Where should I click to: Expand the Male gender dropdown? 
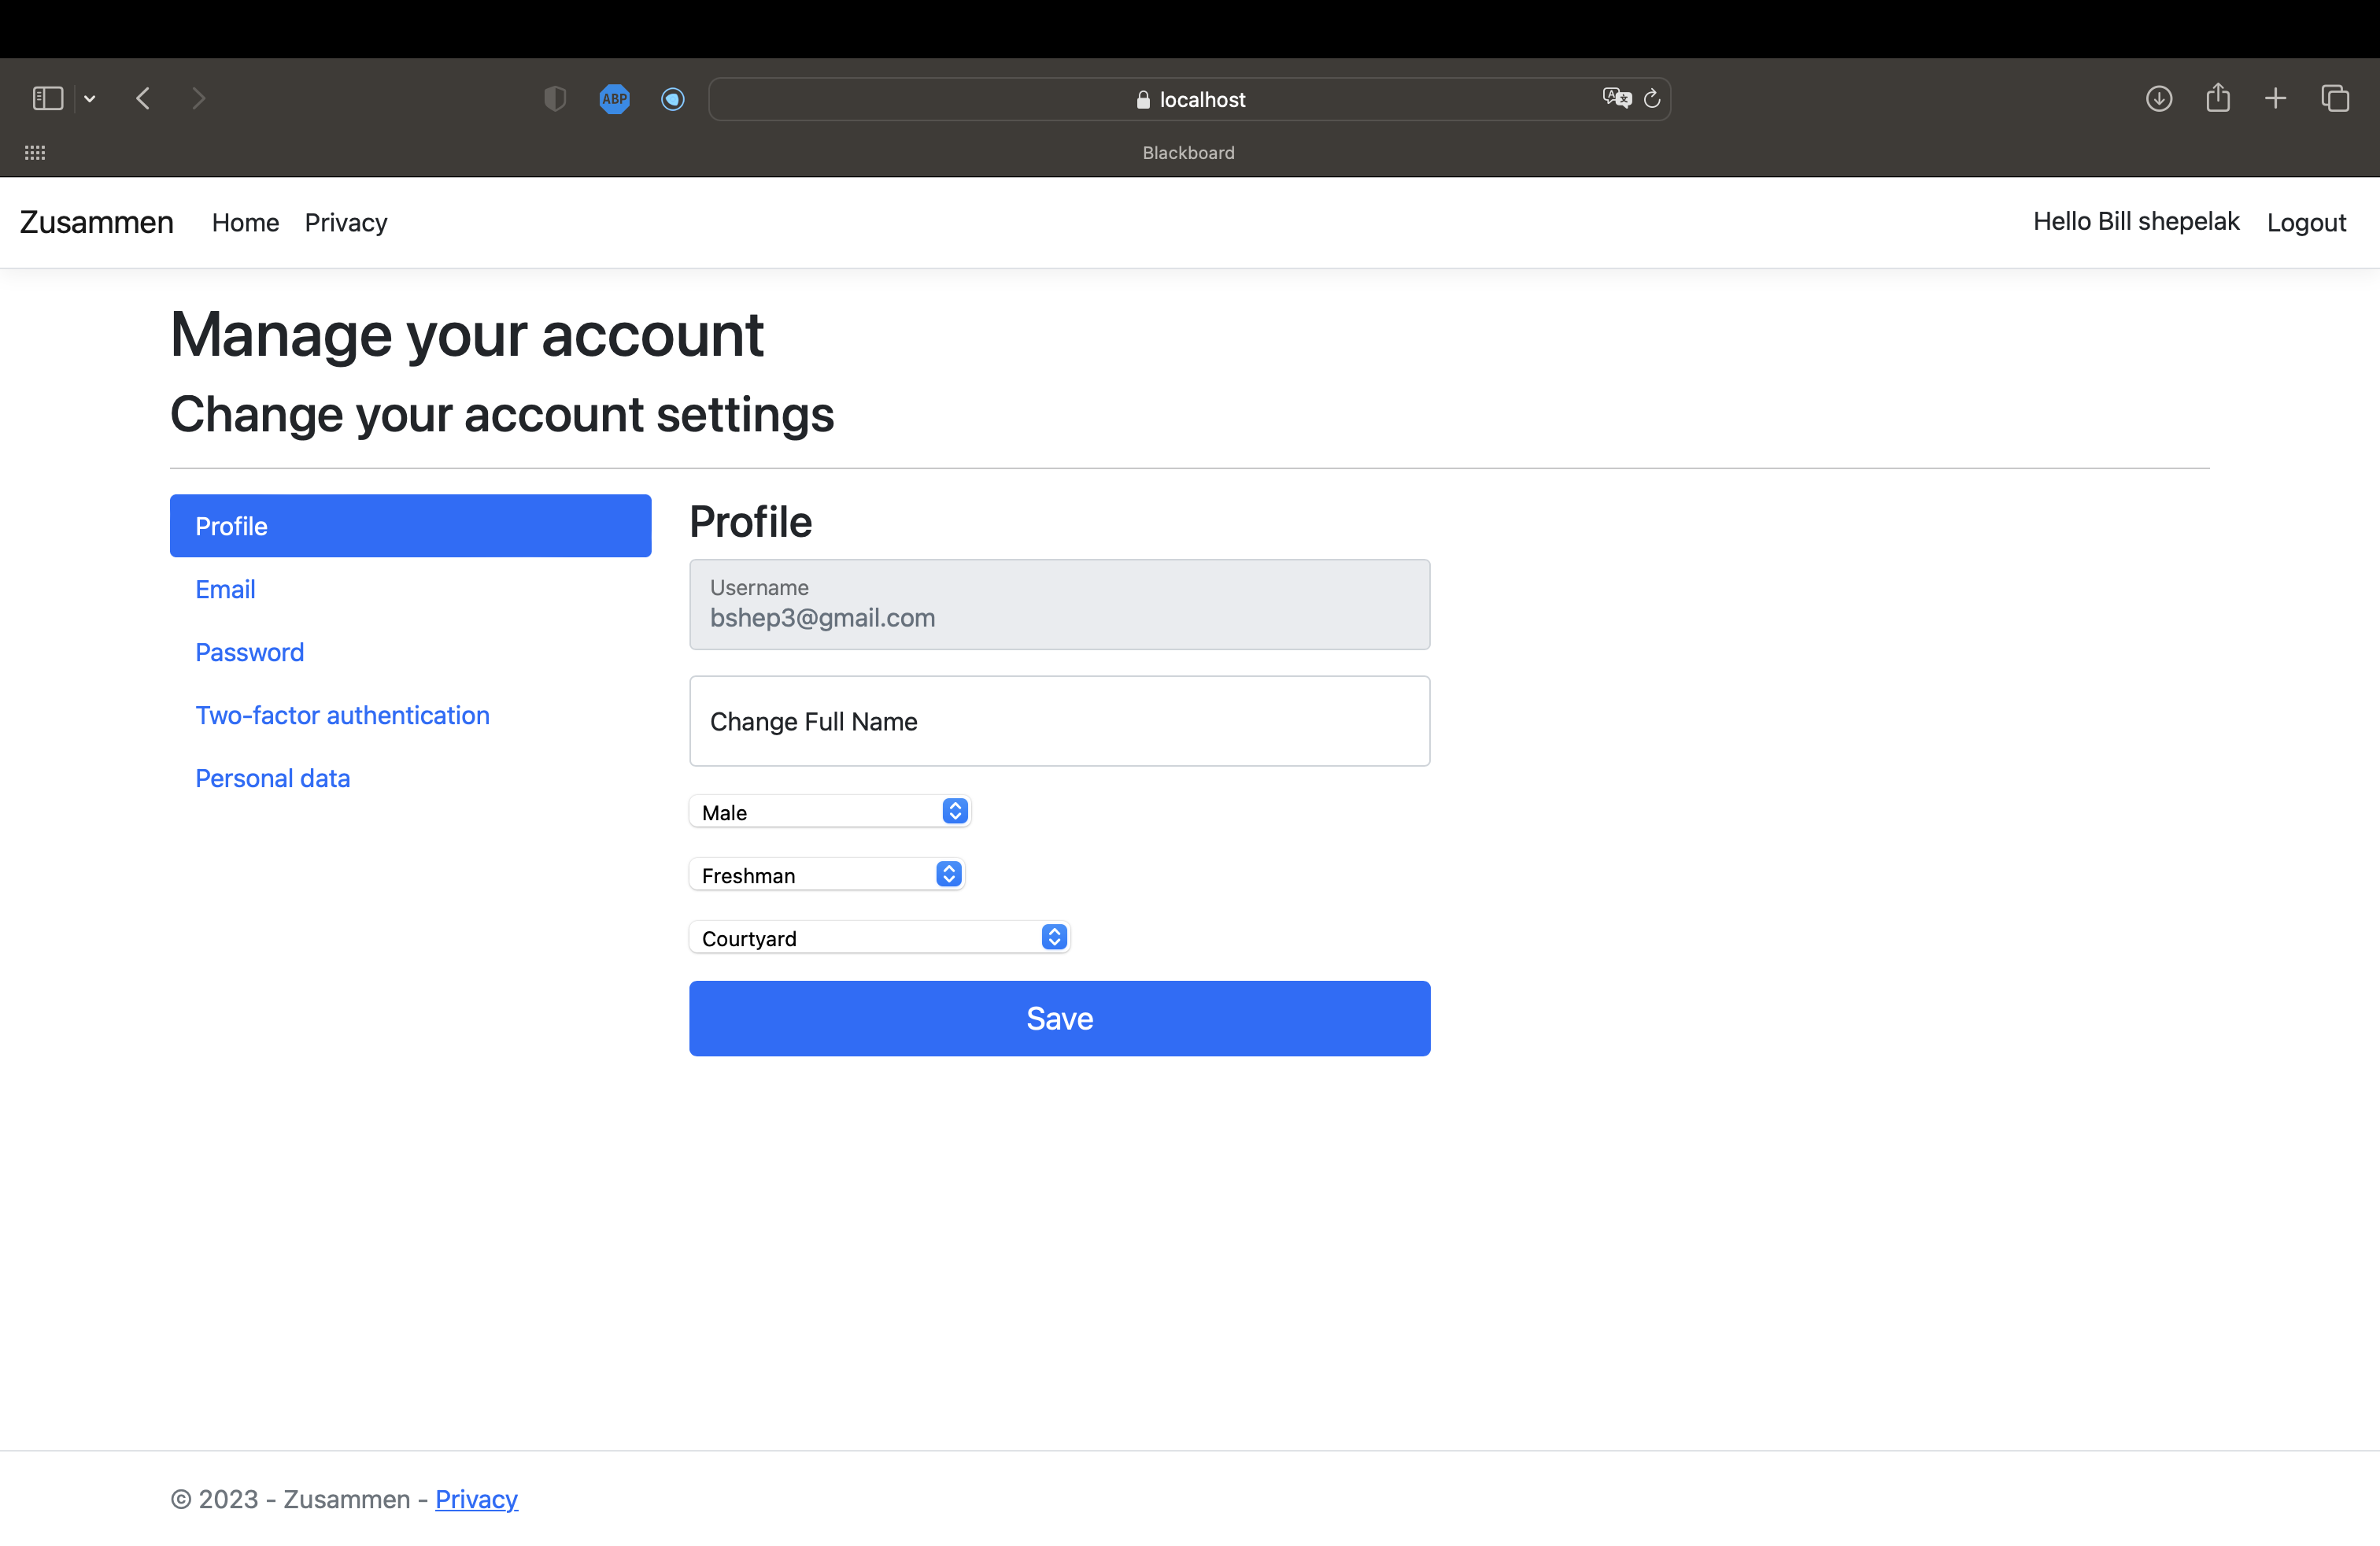point(829,812)
